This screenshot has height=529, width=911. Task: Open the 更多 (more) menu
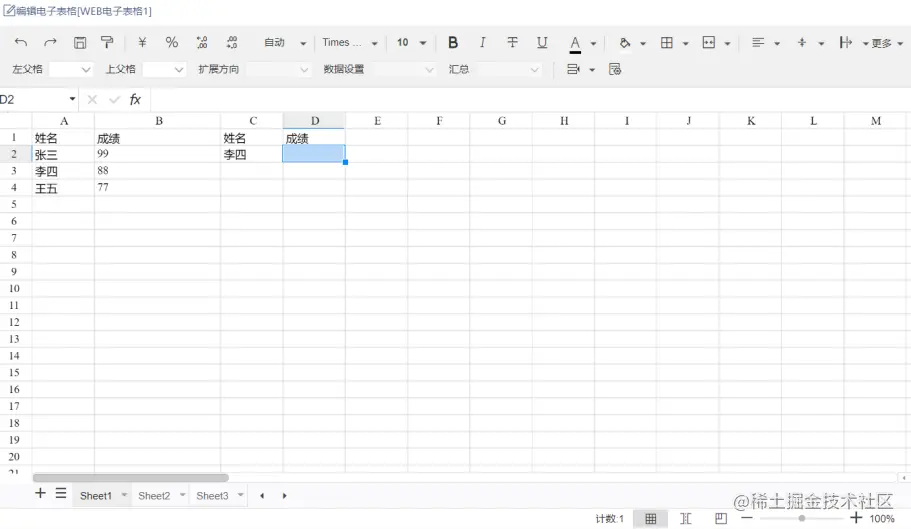[x=887, y=44]
